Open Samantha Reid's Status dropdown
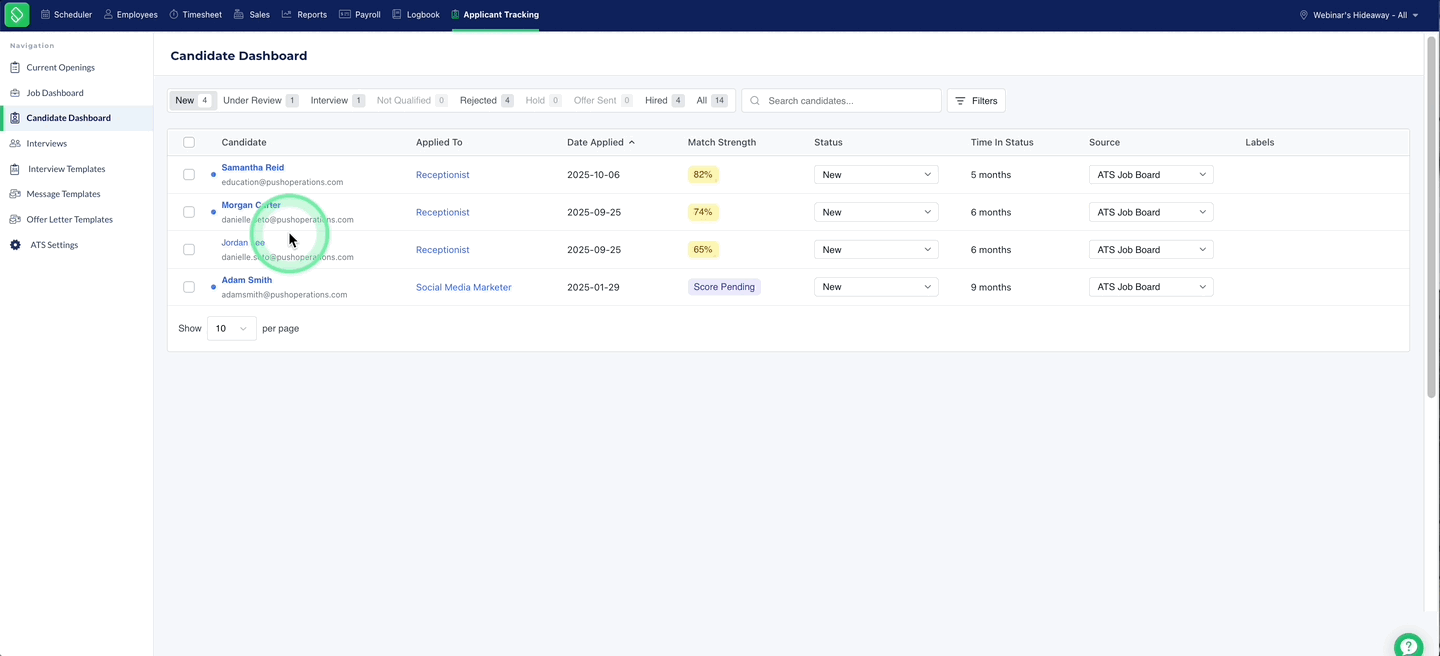Screen dimensions: 1440x656 tap(876, 175)
